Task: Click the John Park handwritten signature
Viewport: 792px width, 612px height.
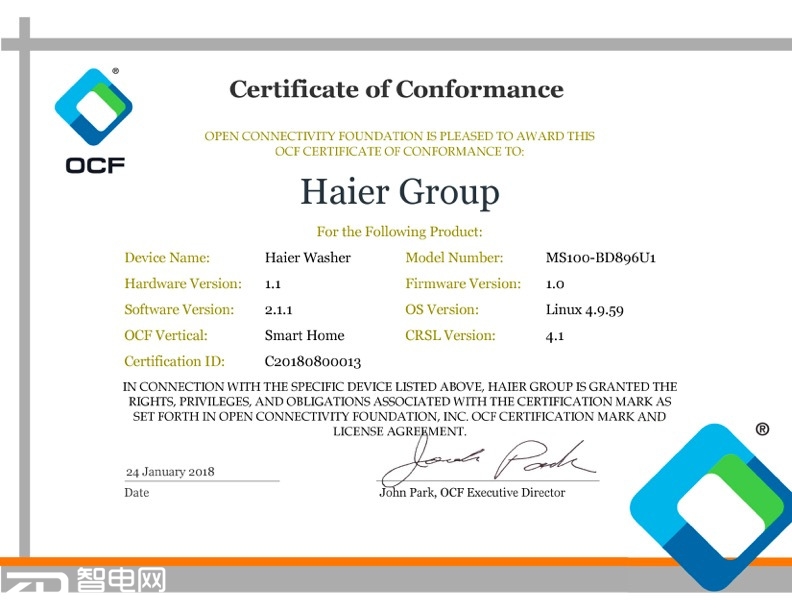Action: coord(487,461)
